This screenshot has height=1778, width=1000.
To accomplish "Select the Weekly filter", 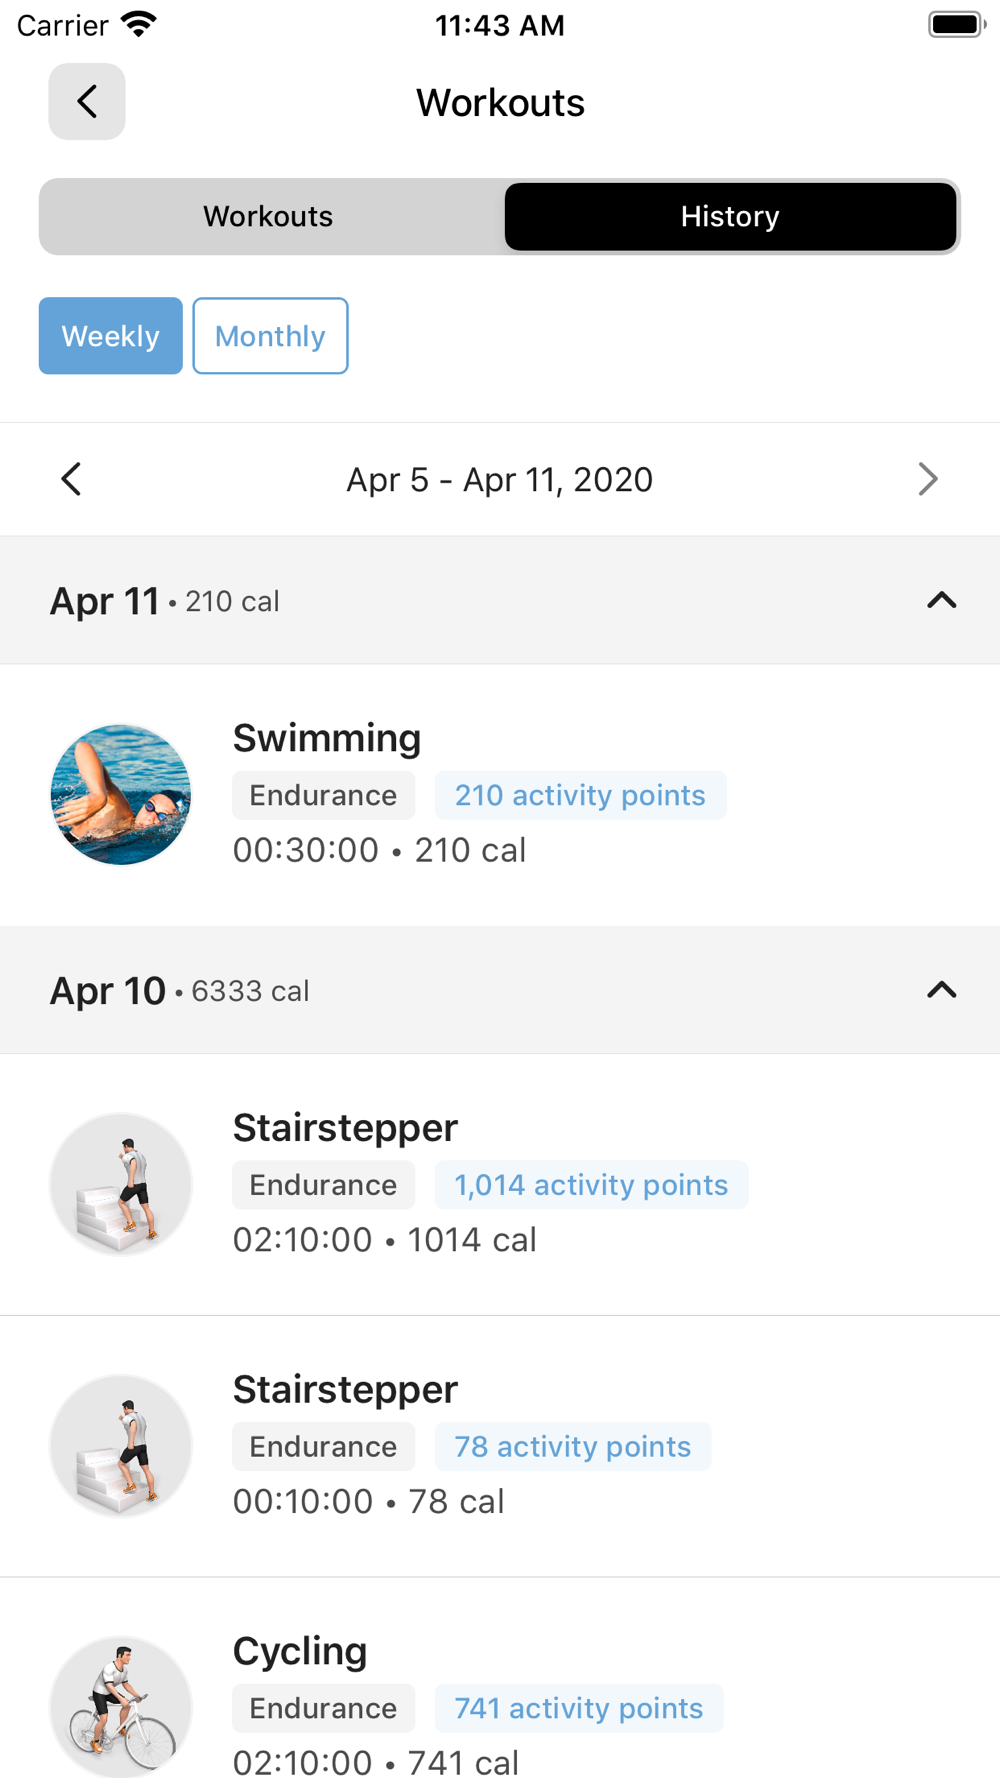I will [x=111, y=336].
